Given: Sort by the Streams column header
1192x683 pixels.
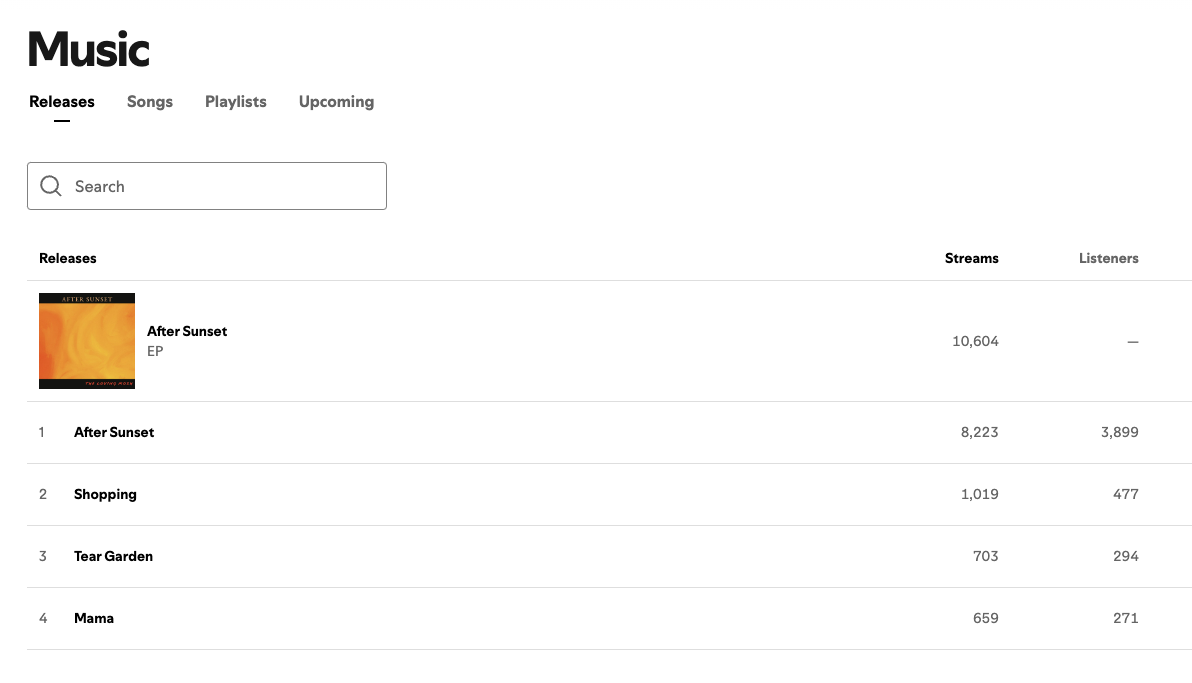Looking at the screenshot, I should 971,258.
